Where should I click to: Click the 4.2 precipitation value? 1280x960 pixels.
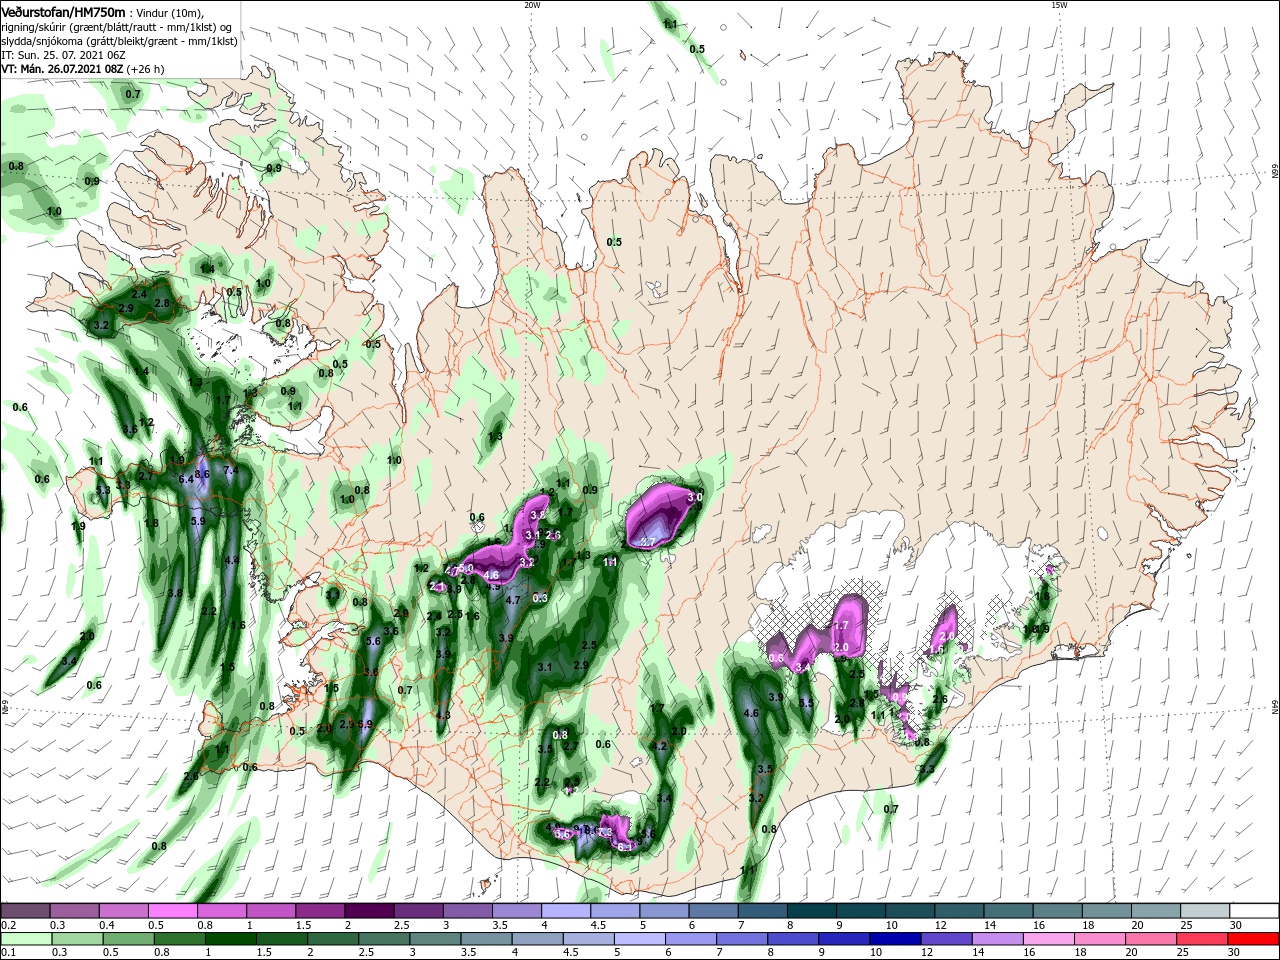click(658, 746)
